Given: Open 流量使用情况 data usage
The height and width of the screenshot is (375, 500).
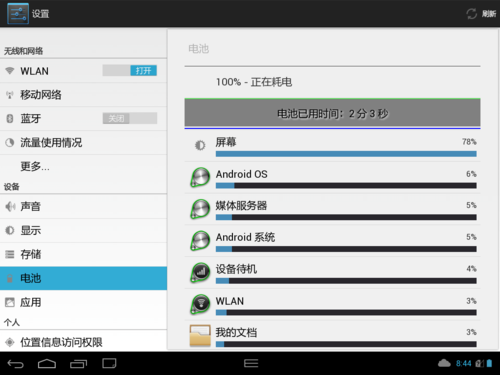Looking at the screenshot, I should click(x=83, y=143).
